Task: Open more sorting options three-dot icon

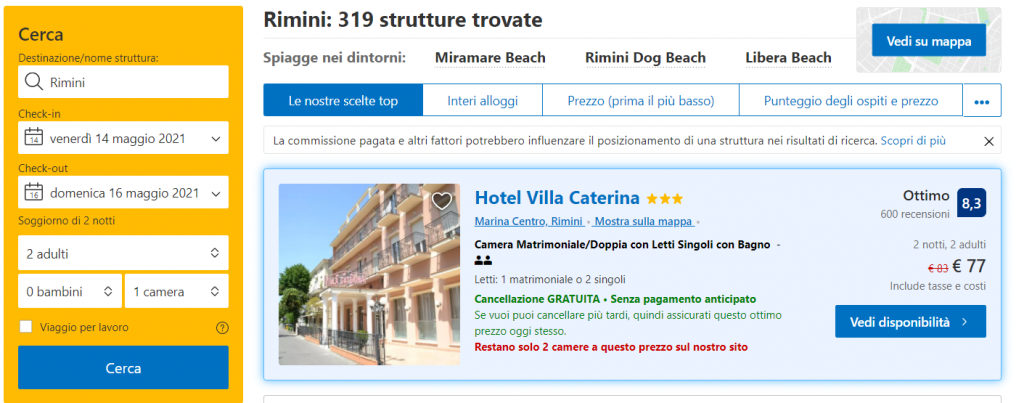Action: point(982,101)
